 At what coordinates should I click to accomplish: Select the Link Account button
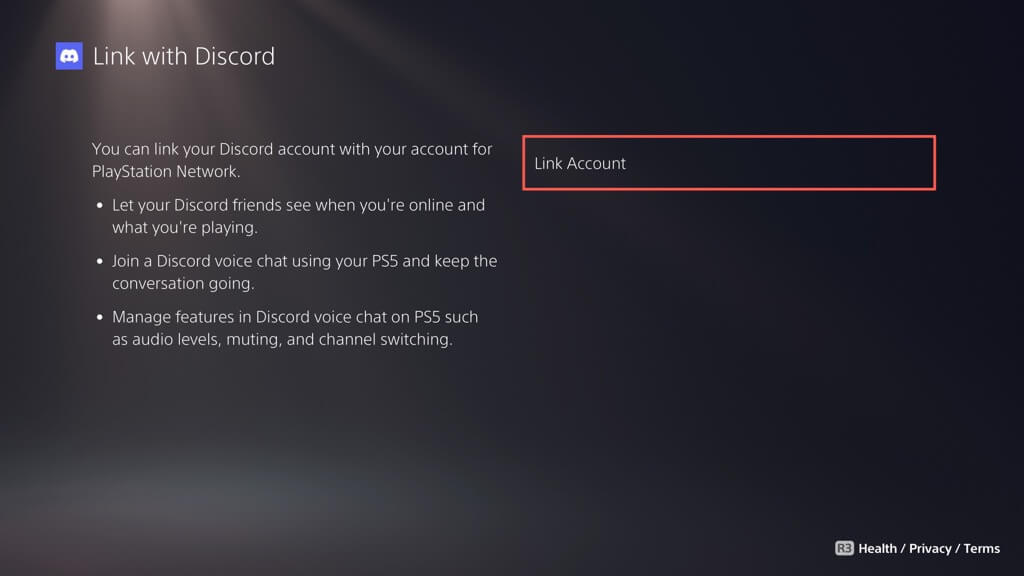click(728, 163)
